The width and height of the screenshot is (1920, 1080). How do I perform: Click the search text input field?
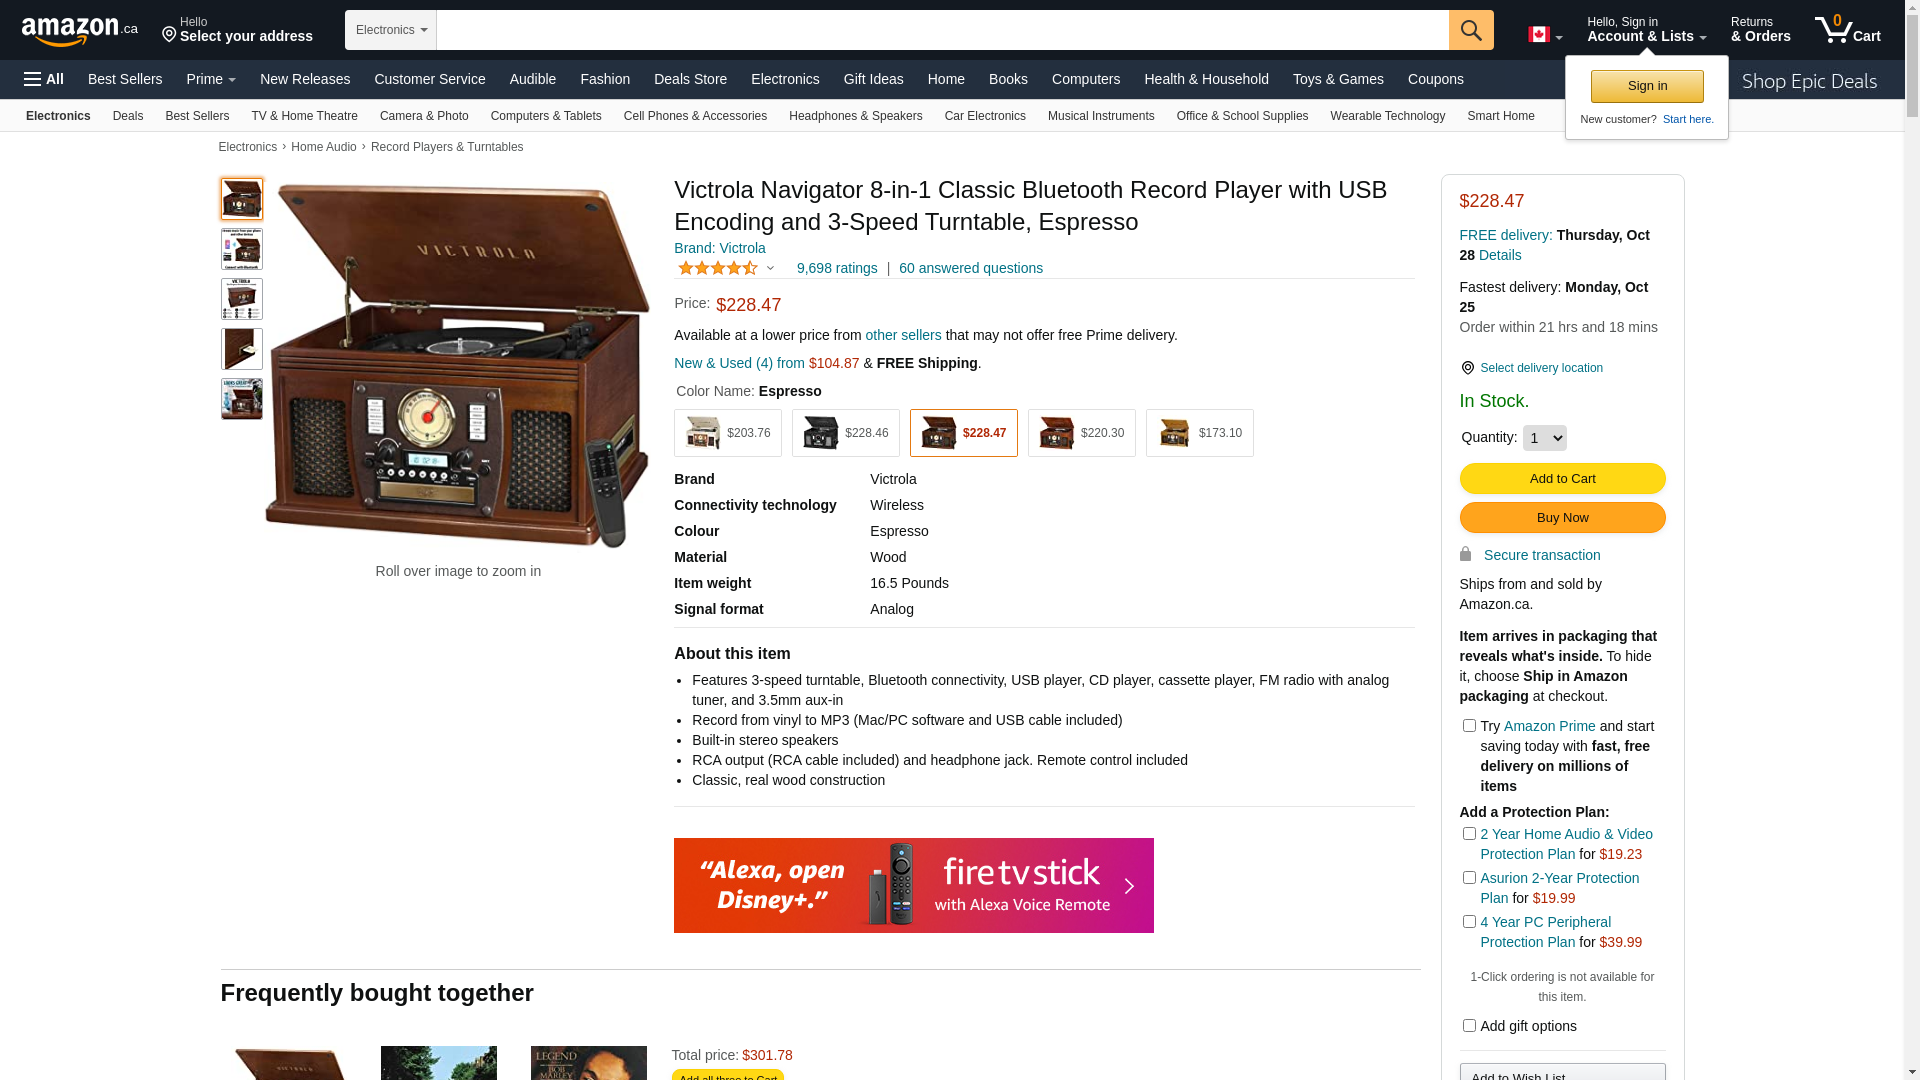[942, 30]
